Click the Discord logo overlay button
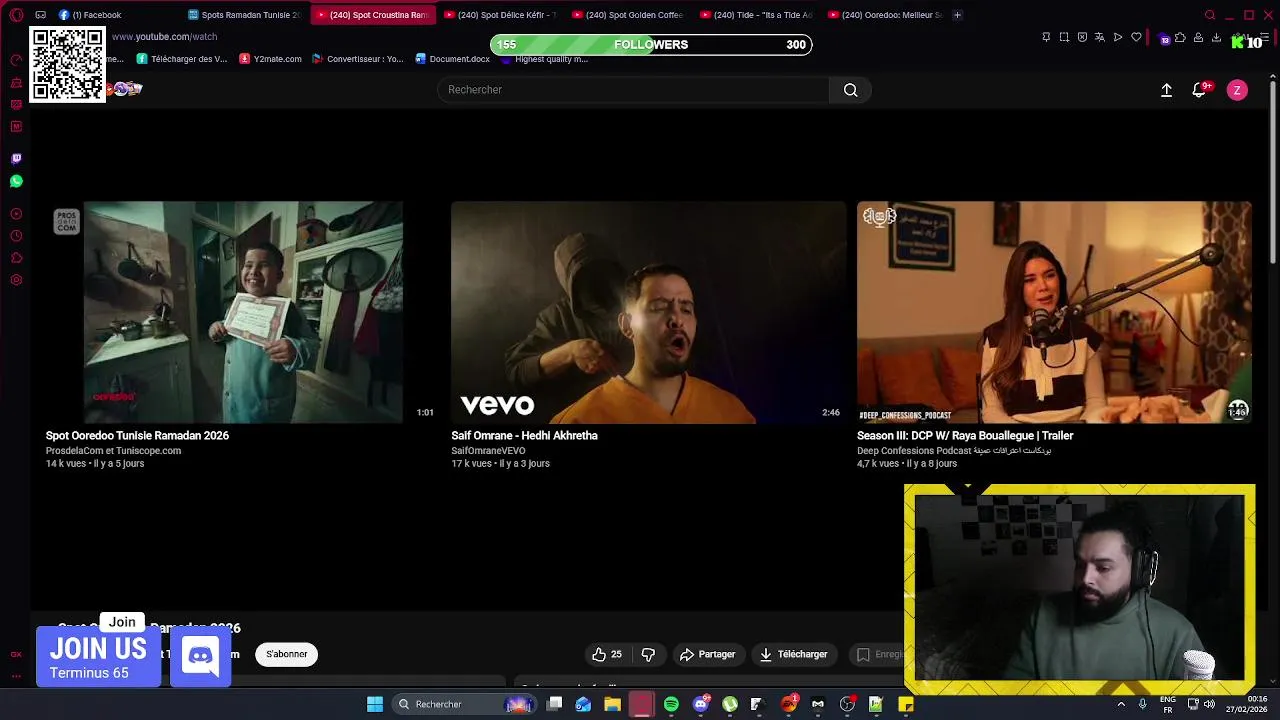This screenshot has width=1280, height=720. point(200,657)
